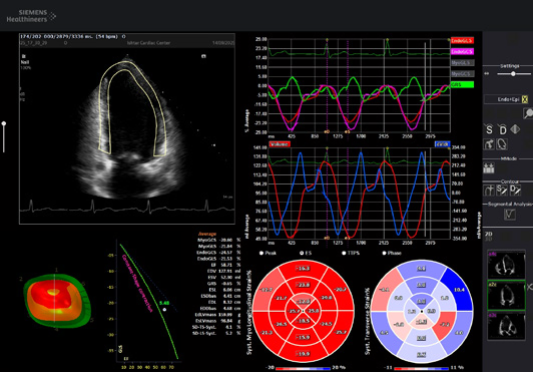The image size is (533, 372).
Task: Click the magnifier zoom icon
Action: pyautogui.click(x=528, y=113)
